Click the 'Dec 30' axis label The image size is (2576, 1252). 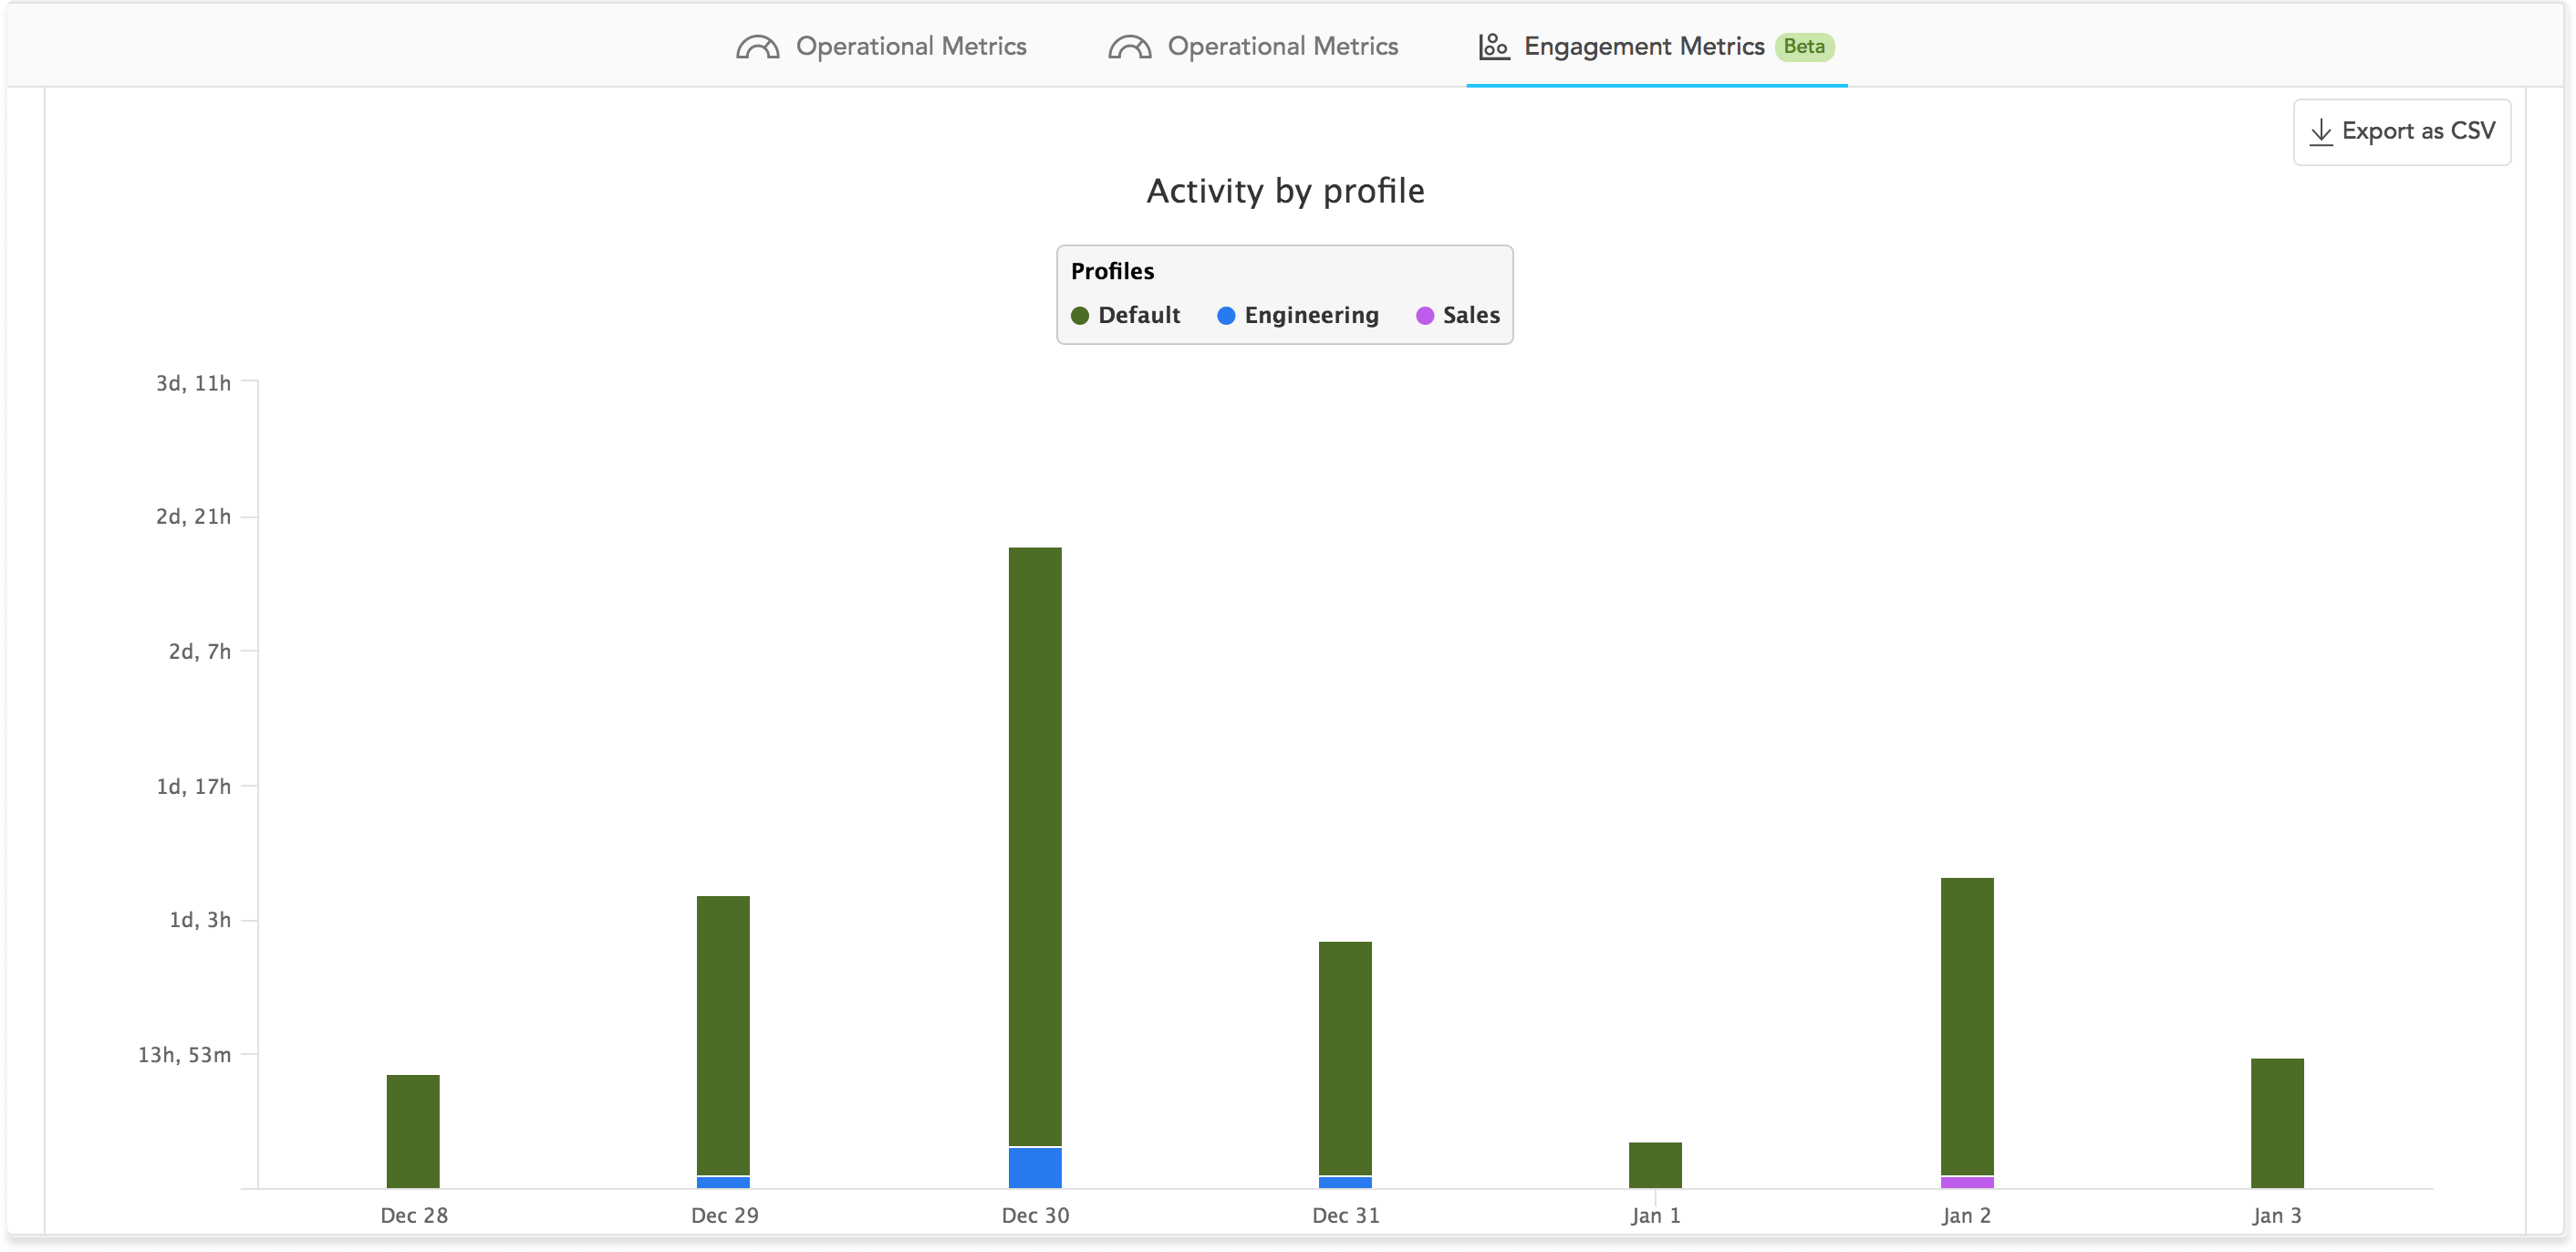click(x=1035, y=1215)
